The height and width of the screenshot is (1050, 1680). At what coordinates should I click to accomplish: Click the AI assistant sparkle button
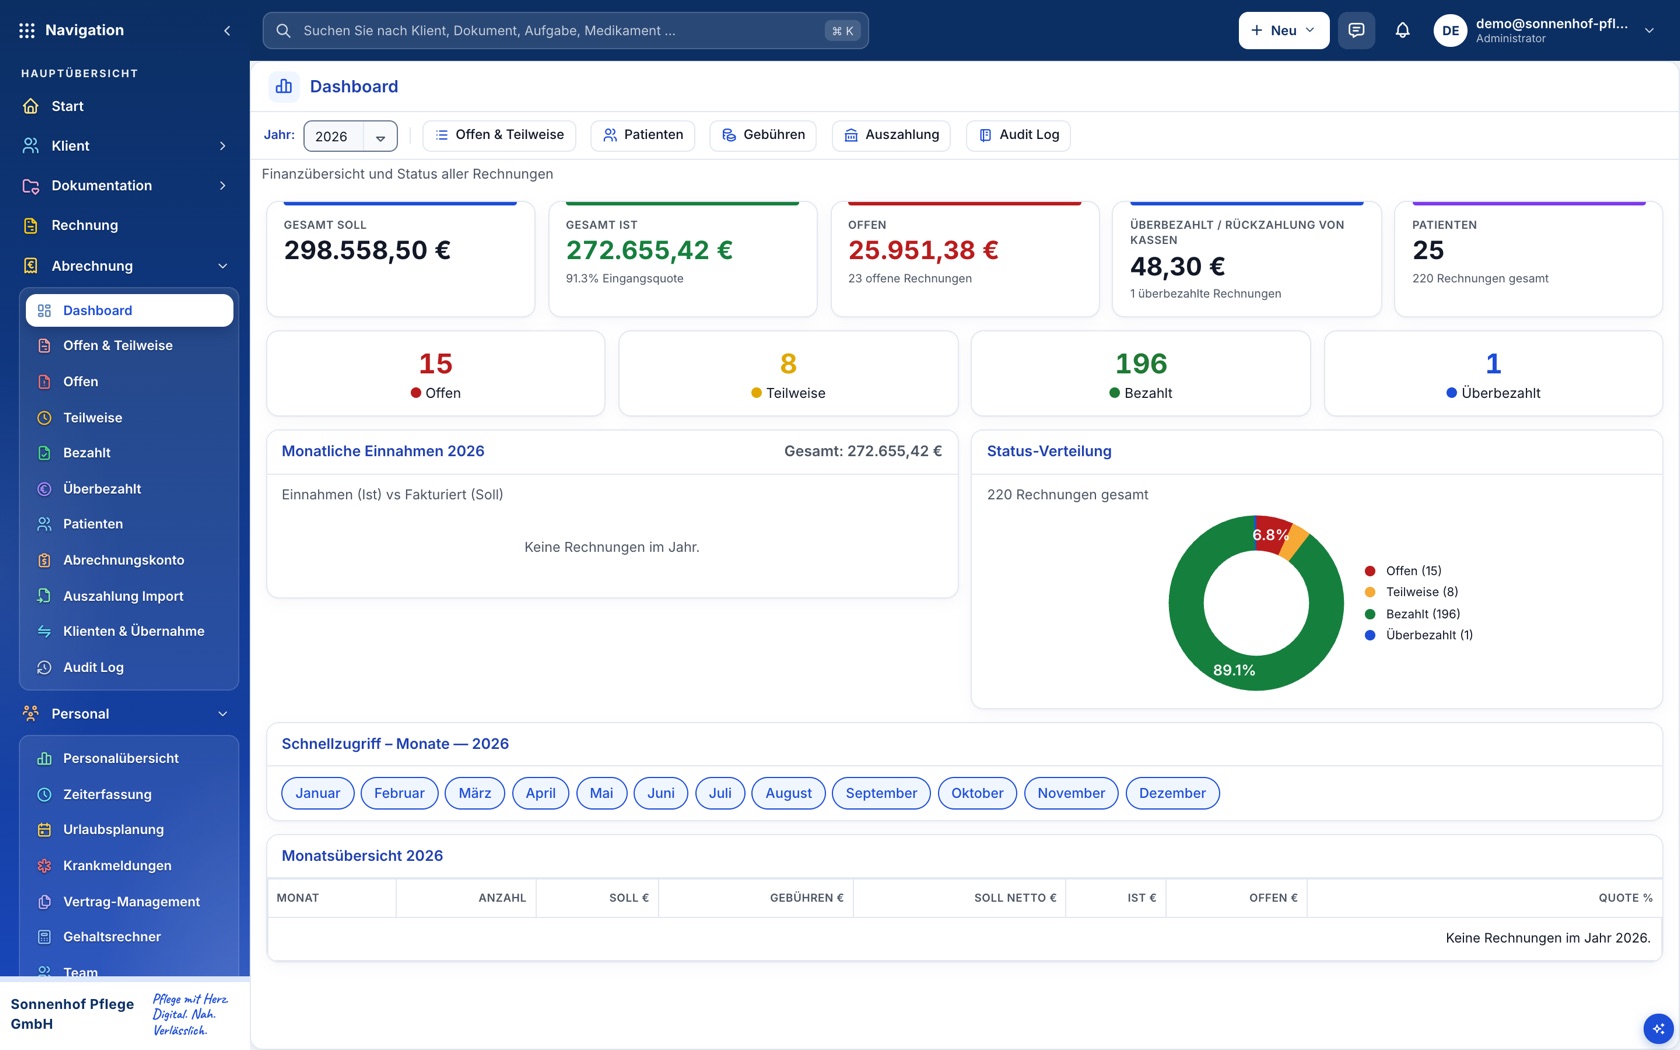click(1658, 1028)
